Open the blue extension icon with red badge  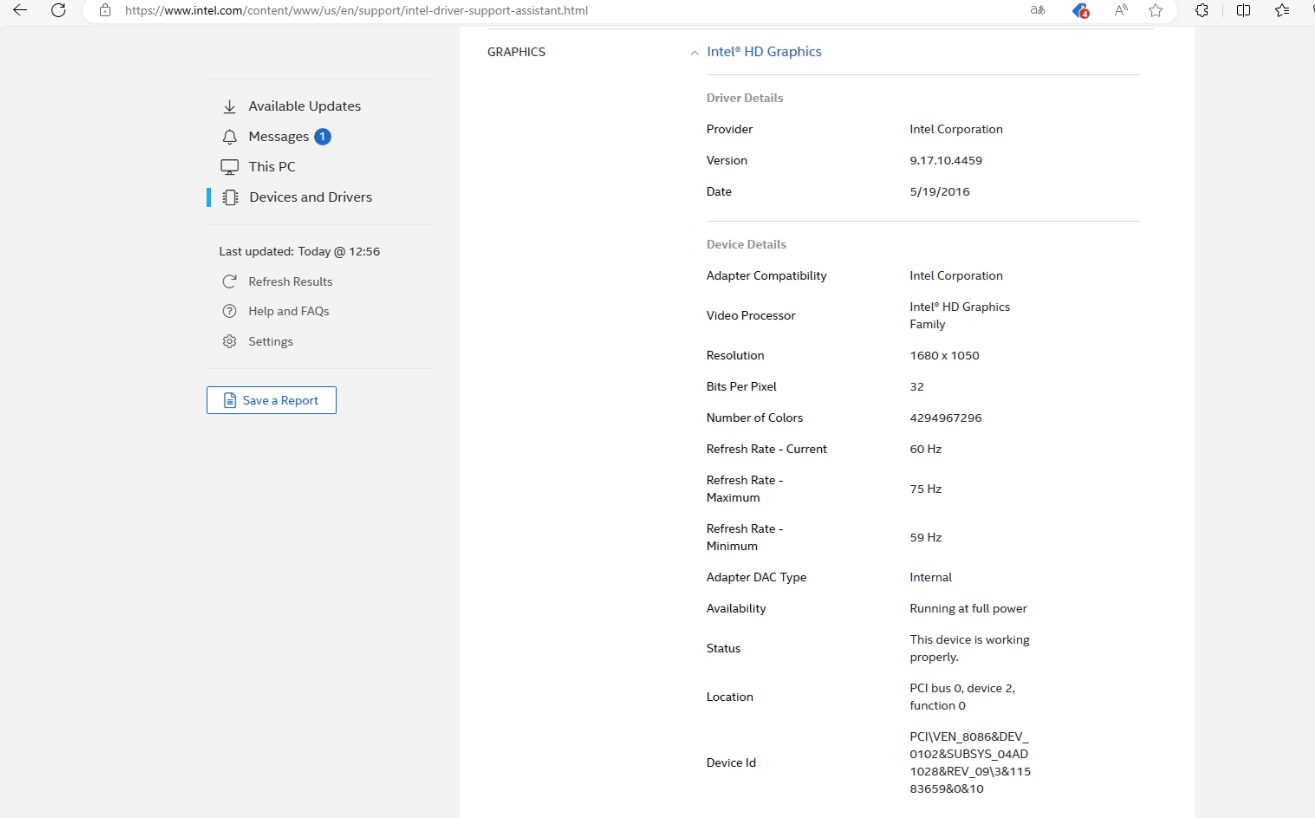tap(1080, 11)
